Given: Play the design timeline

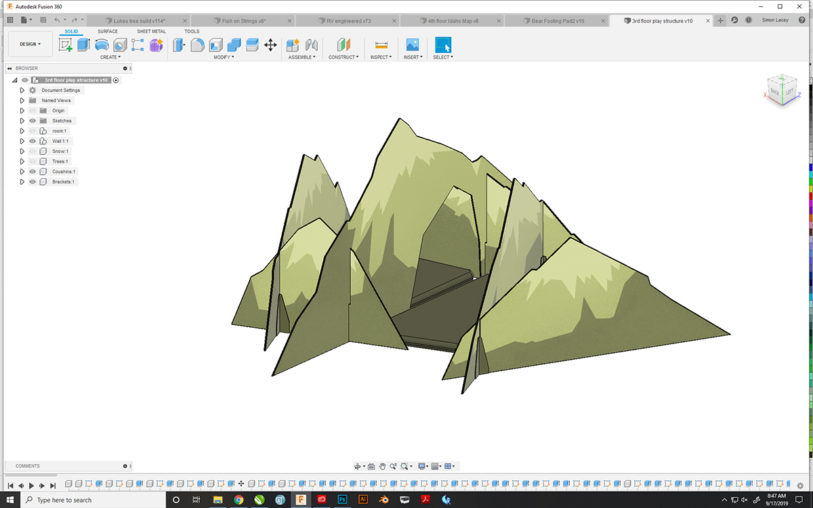Looking at the screenshot, I should click(x=32, y=486).
